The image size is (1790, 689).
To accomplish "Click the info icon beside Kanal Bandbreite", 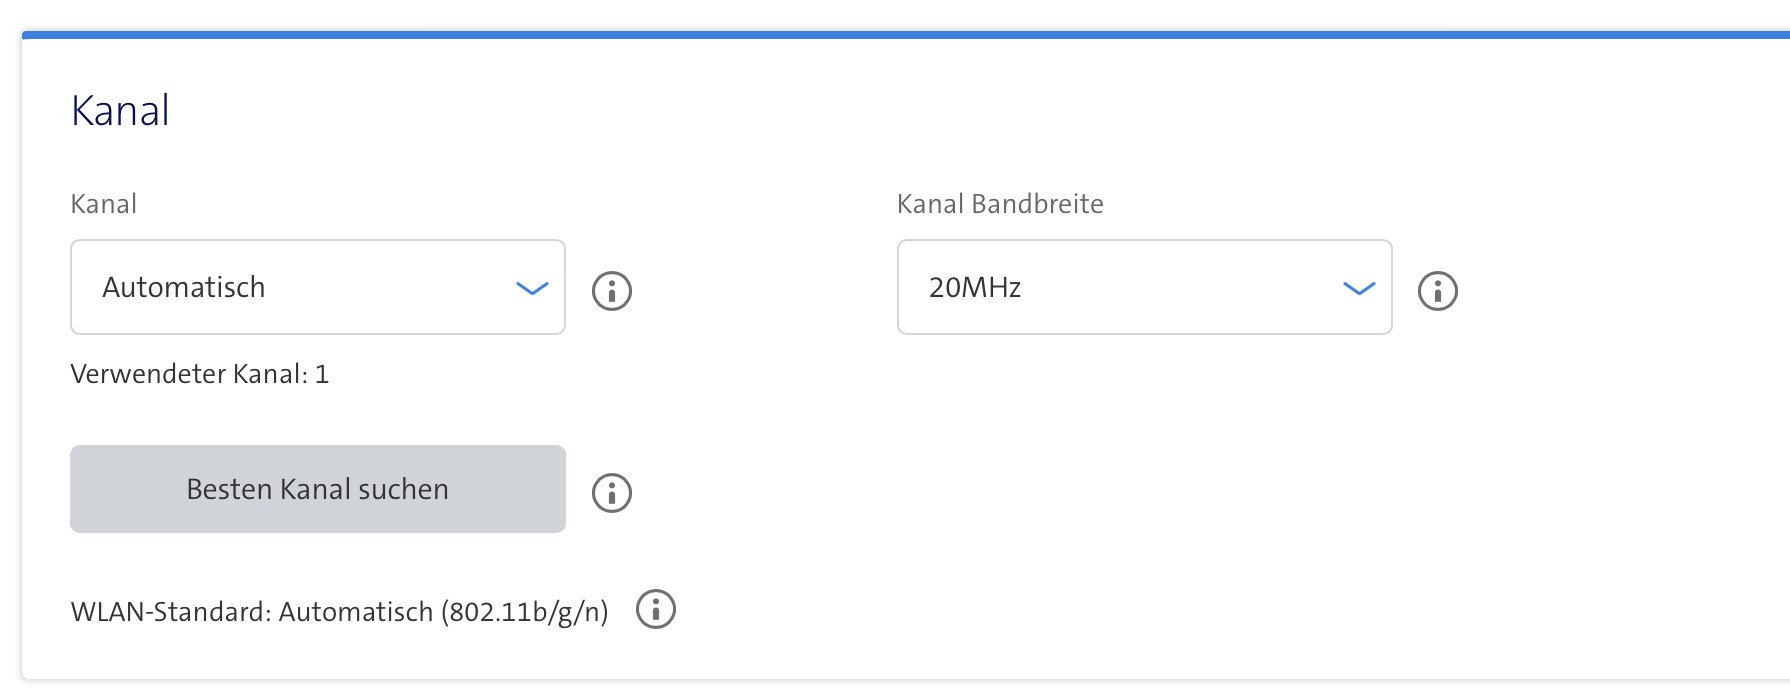I will point(1439,290).
